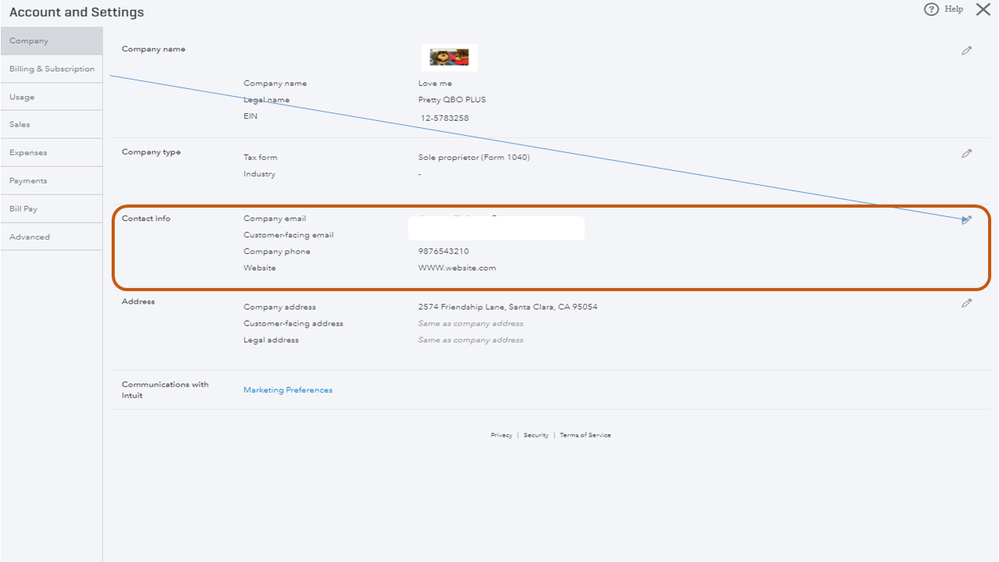999x562 pixels.
Task: Edit the Company type section pencil
Action: point(967,154)
